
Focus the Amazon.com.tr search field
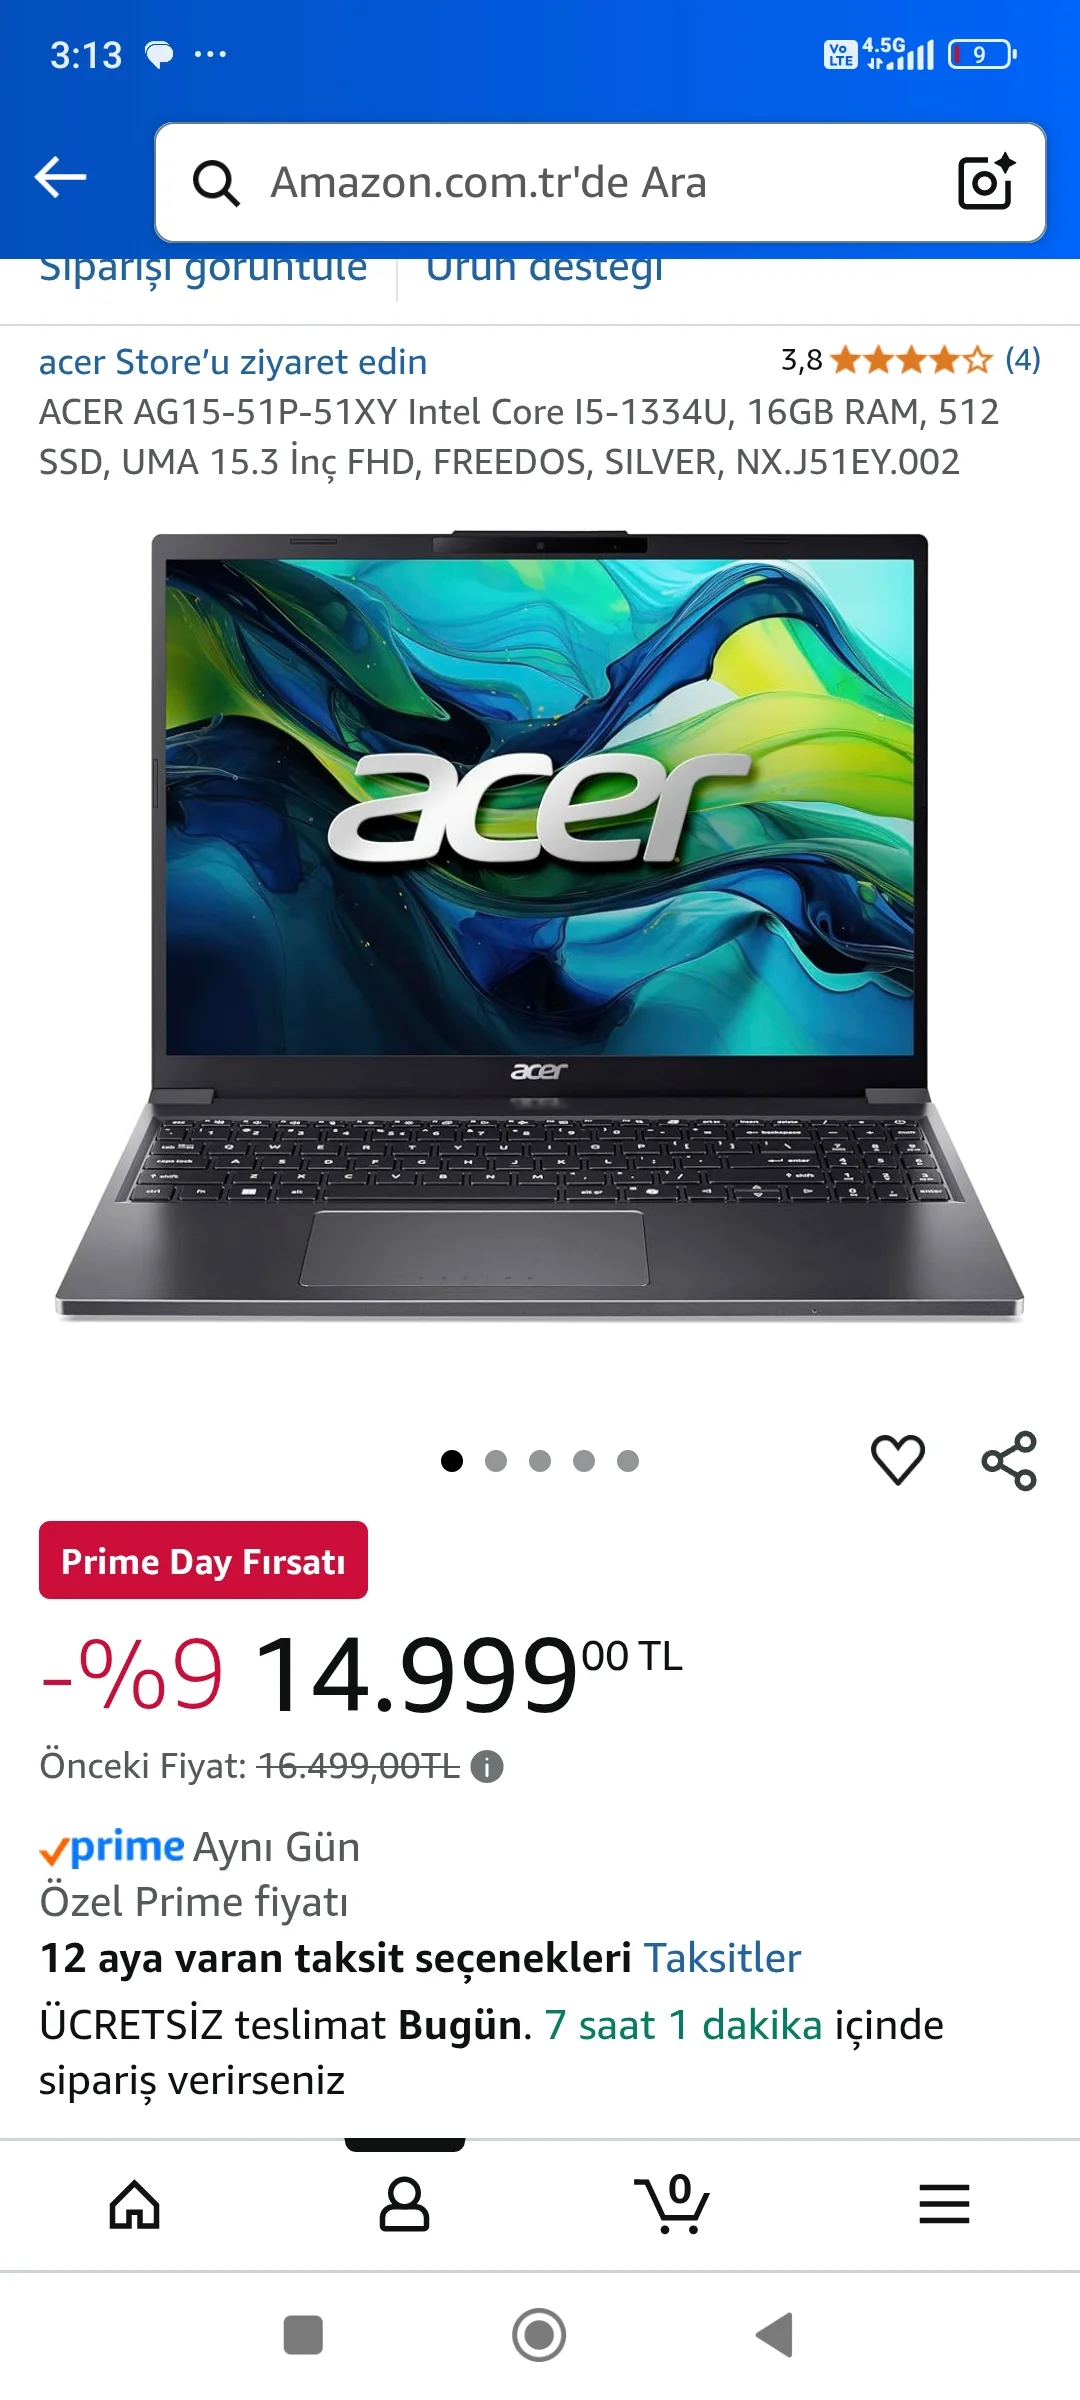pyautogui.click(x=600, y=182)
